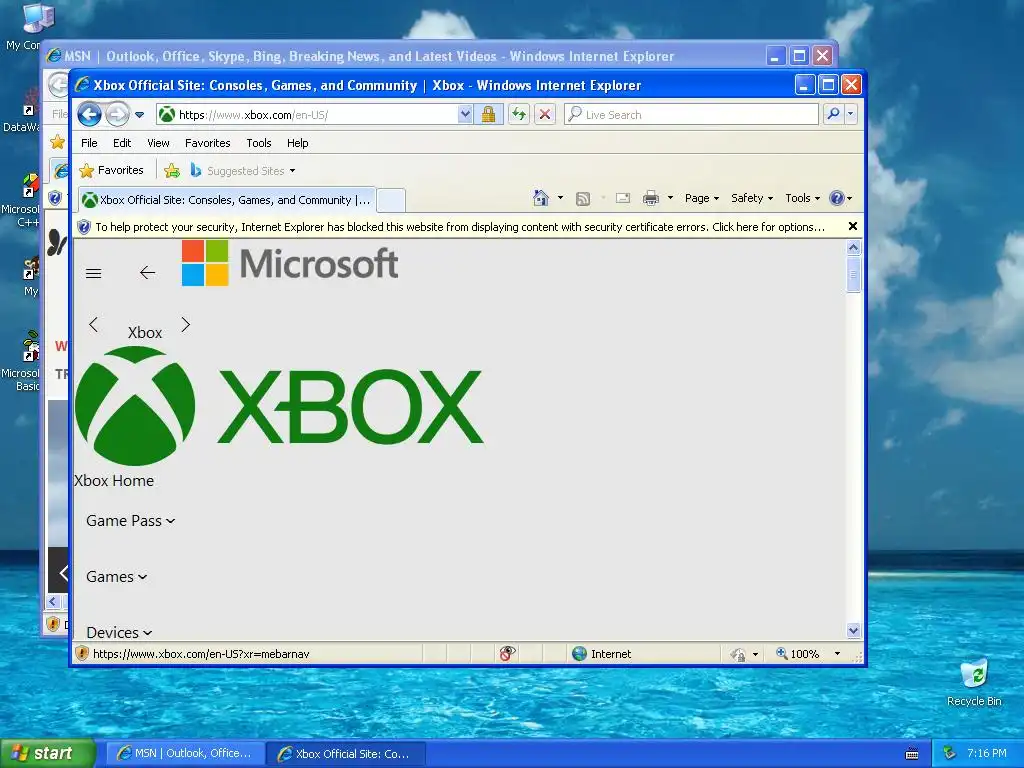This screenshot has height=768, width=1024.
Task: Click the on-screen keyboard tray icon
Action: click(x=912, y=754)
